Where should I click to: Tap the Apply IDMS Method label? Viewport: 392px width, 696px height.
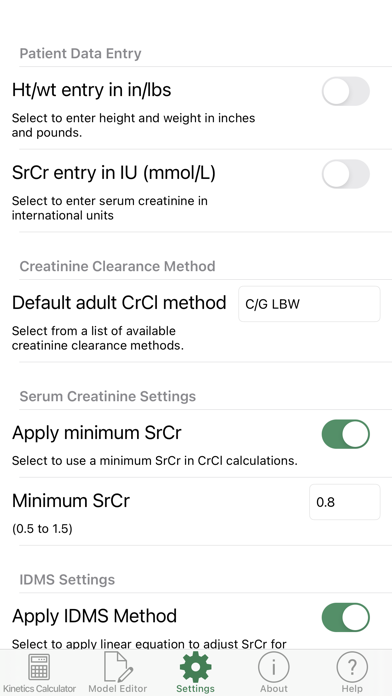pyautogui.click(x=94, y=616)
